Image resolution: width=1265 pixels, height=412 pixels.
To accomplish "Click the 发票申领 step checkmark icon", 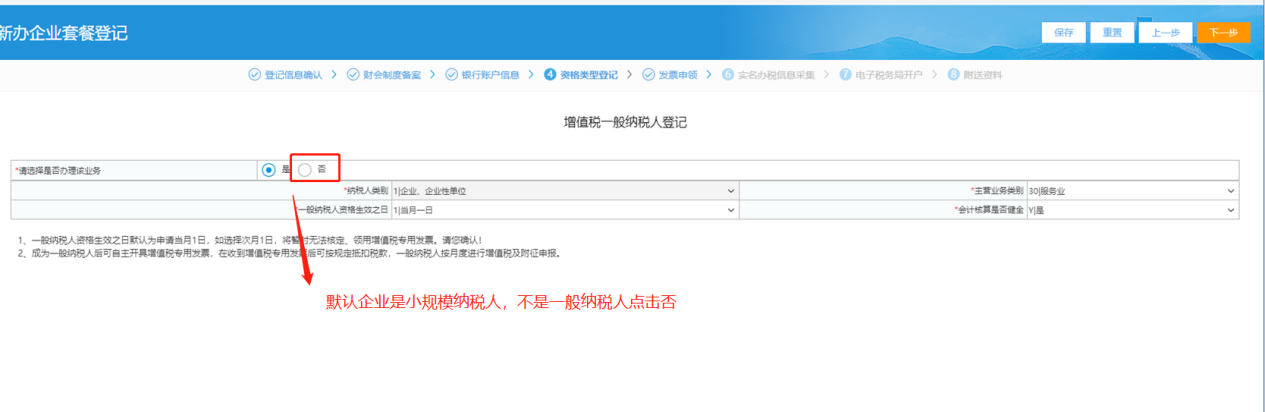I will pos(649,75).
